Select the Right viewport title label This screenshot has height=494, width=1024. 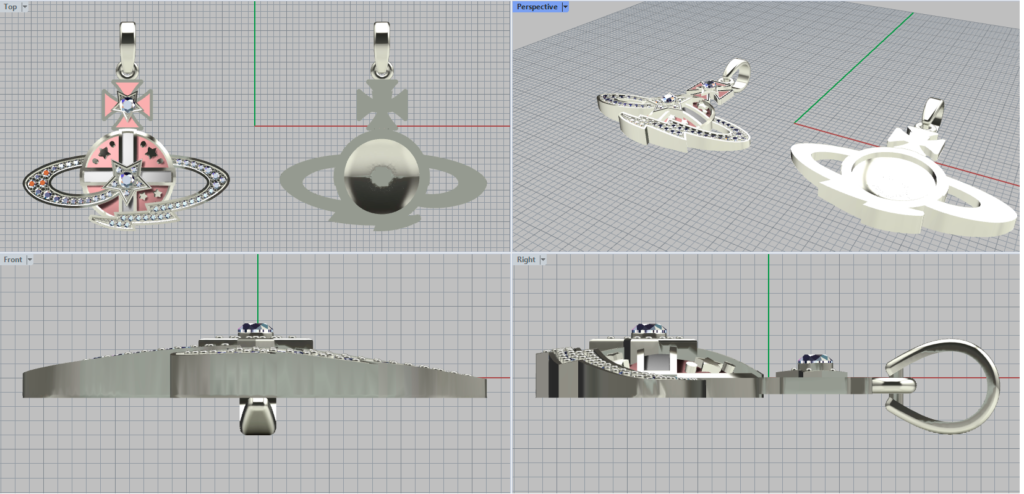click(526, 260)
